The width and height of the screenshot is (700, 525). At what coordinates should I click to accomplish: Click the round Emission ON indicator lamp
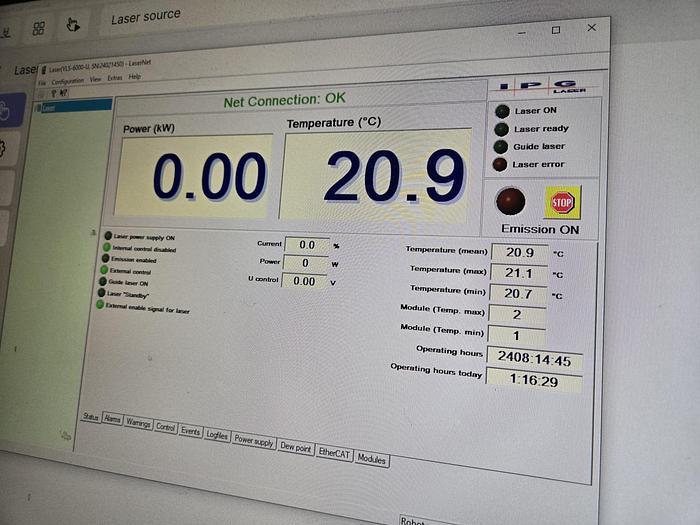click(511, 200)
